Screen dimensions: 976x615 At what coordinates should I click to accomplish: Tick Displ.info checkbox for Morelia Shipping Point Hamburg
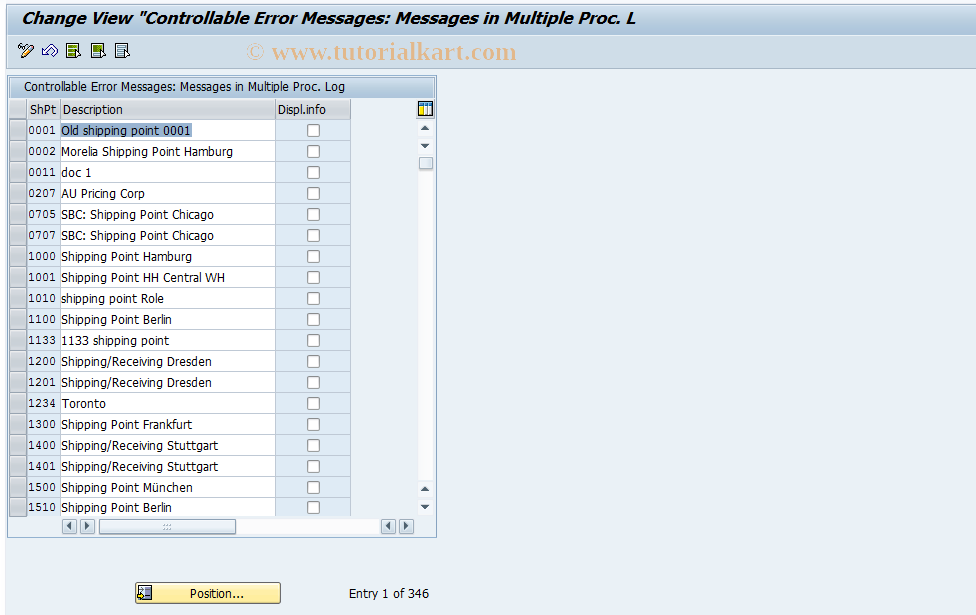(x=314, y=152)
